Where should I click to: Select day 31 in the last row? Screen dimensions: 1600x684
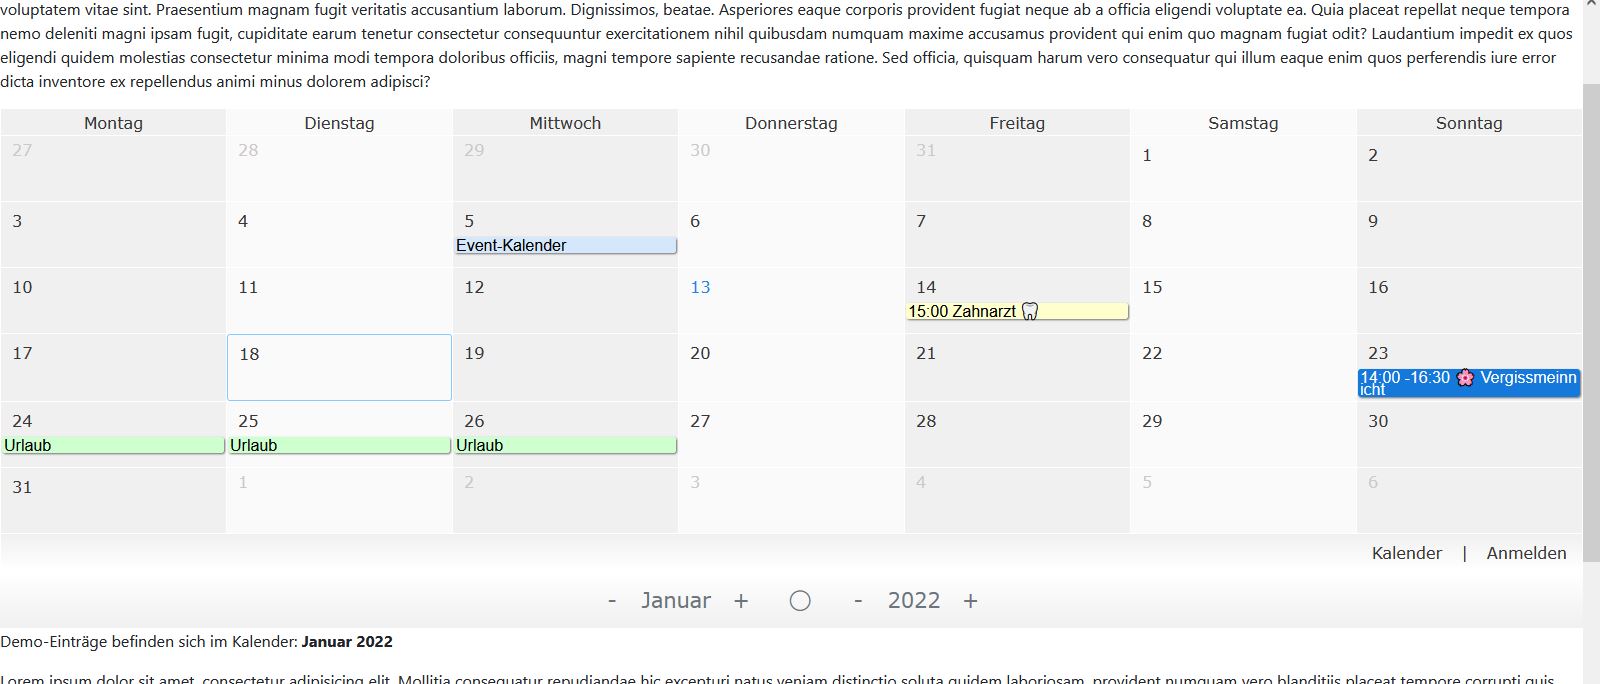tap(22, 488)
